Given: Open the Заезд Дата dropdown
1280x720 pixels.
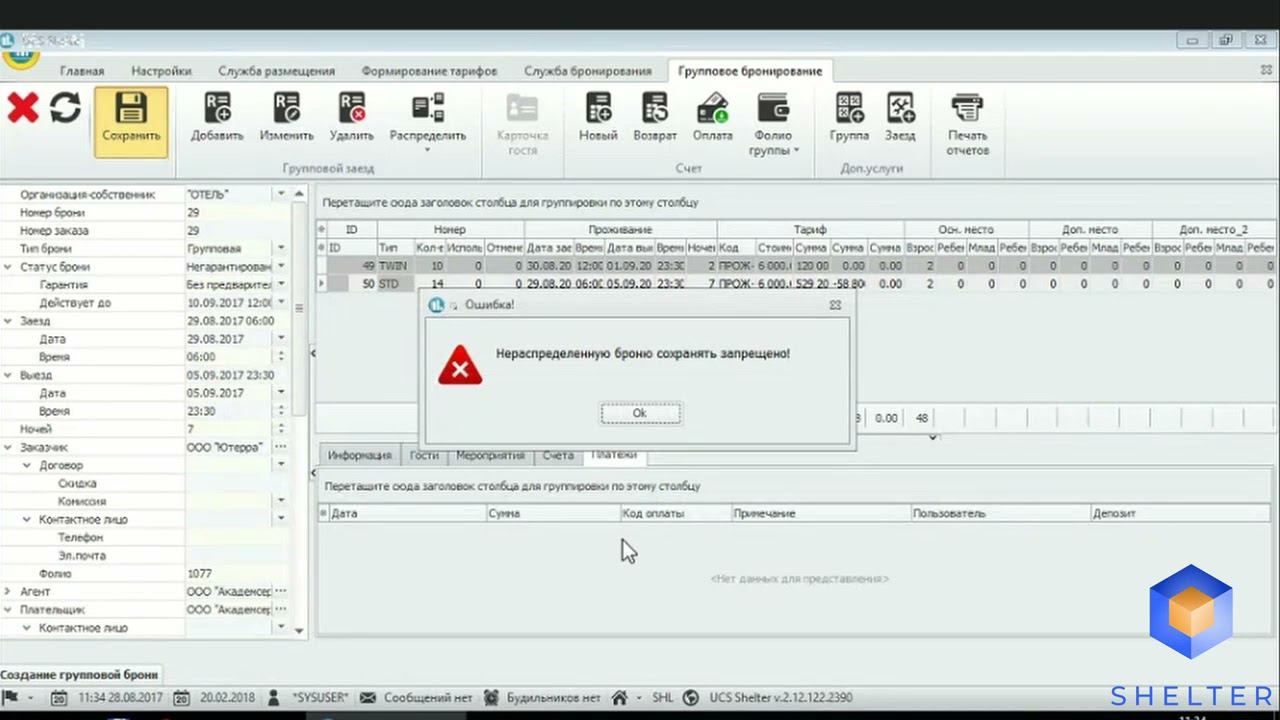Looking at the screenshot, I should pyautogui.click(x=281, y=338).
